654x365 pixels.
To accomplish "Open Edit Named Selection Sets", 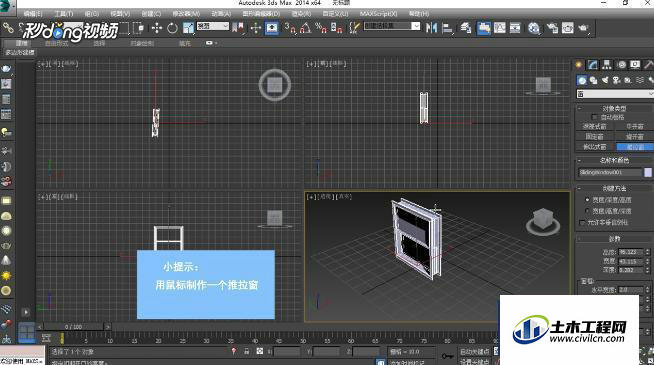I will point(354,28).
